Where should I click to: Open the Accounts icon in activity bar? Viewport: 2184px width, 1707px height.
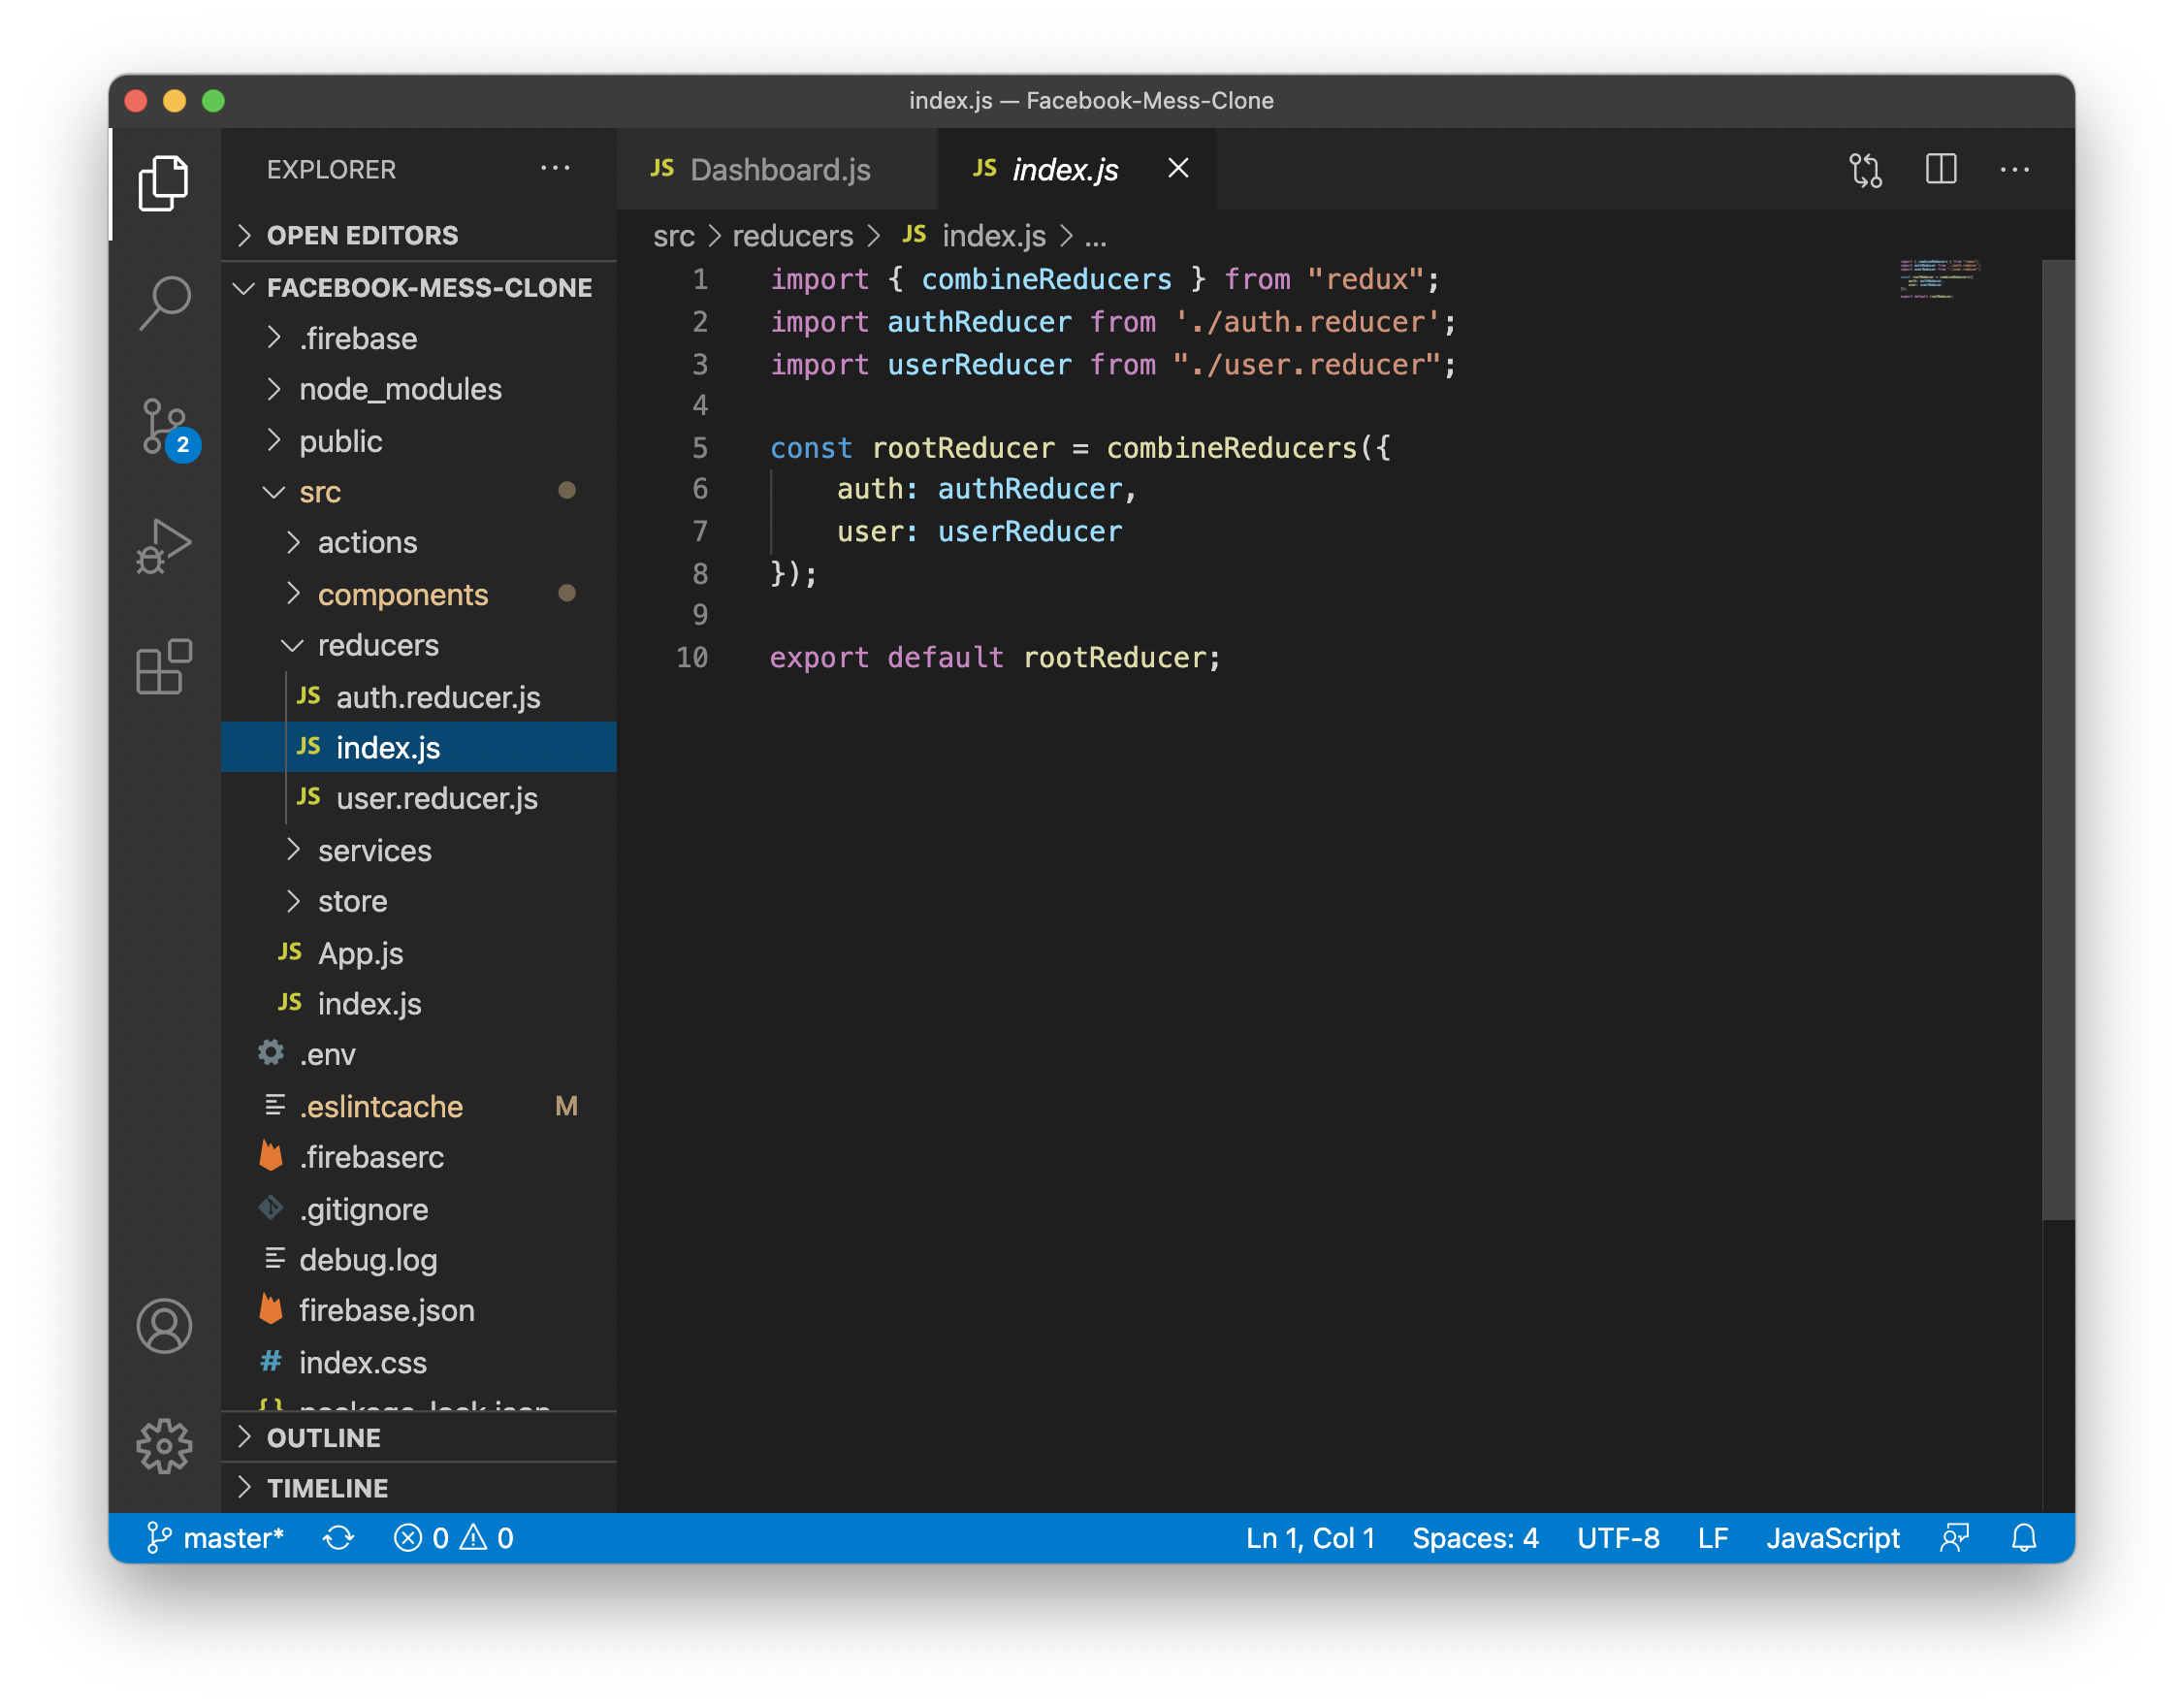[164, 1326]
